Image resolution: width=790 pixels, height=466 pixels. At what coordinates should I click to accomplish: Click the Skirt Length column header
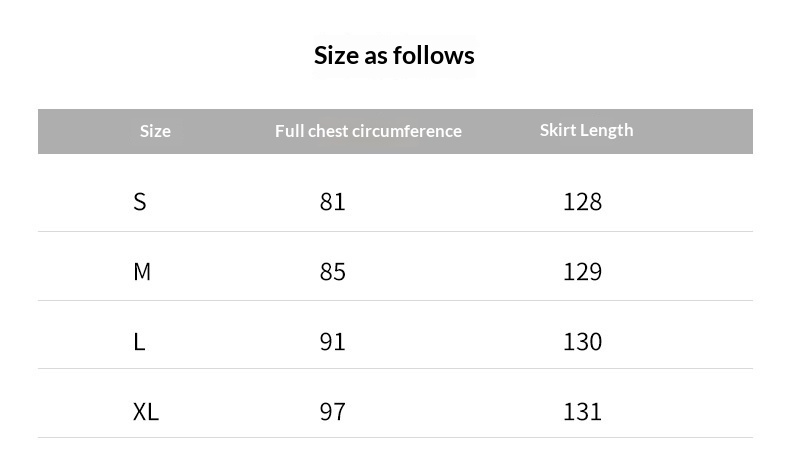(586, 130)
